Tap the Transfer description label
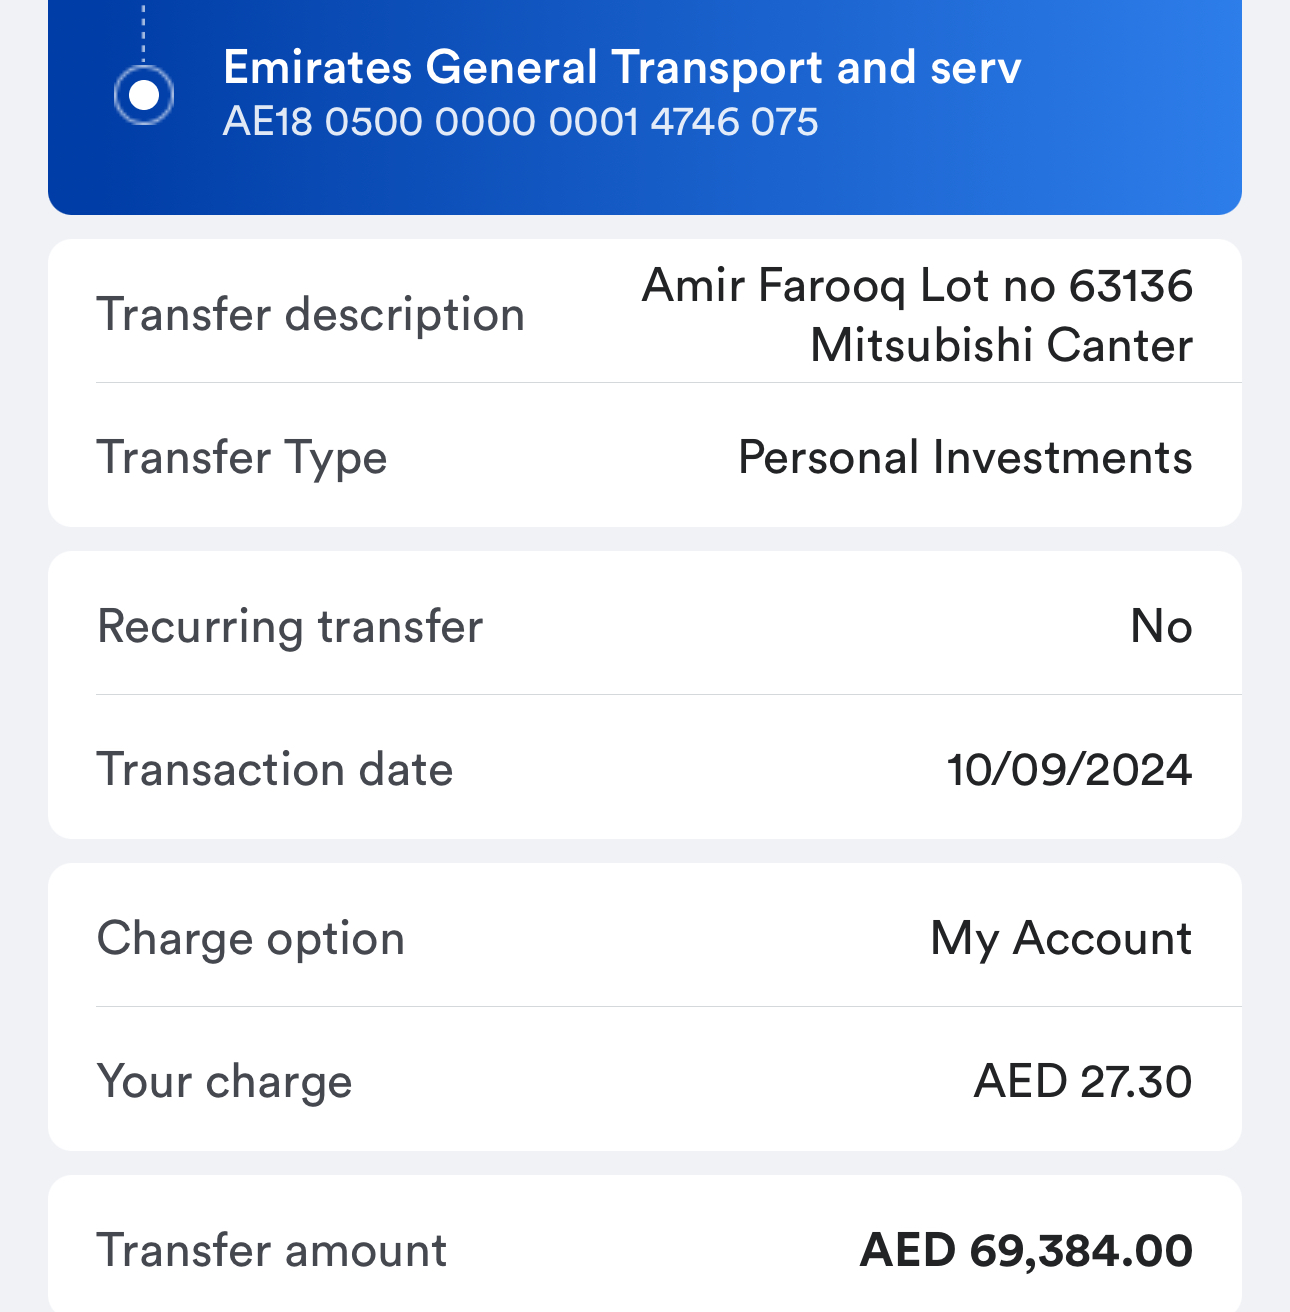This screenshot has height=1312, width=1290. tap(311, 315)
